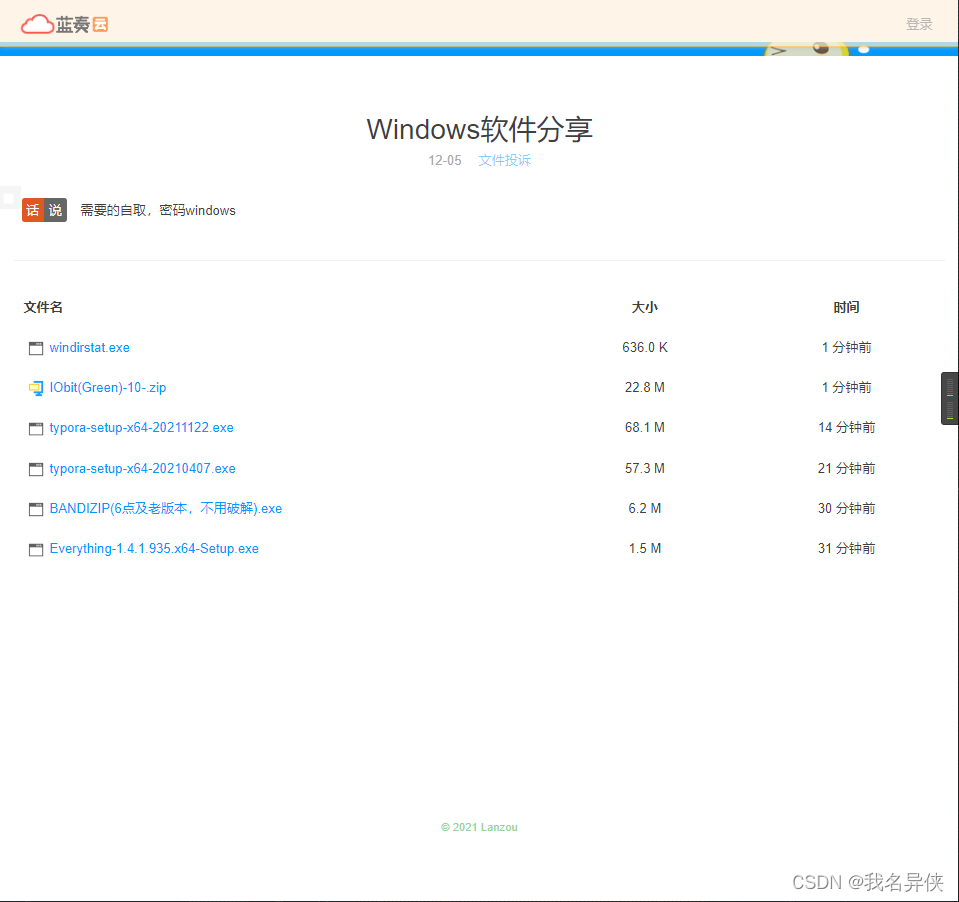Click the 6.2 M size value
The height and width of the screenshot is (902, 959).
point(645,508)
